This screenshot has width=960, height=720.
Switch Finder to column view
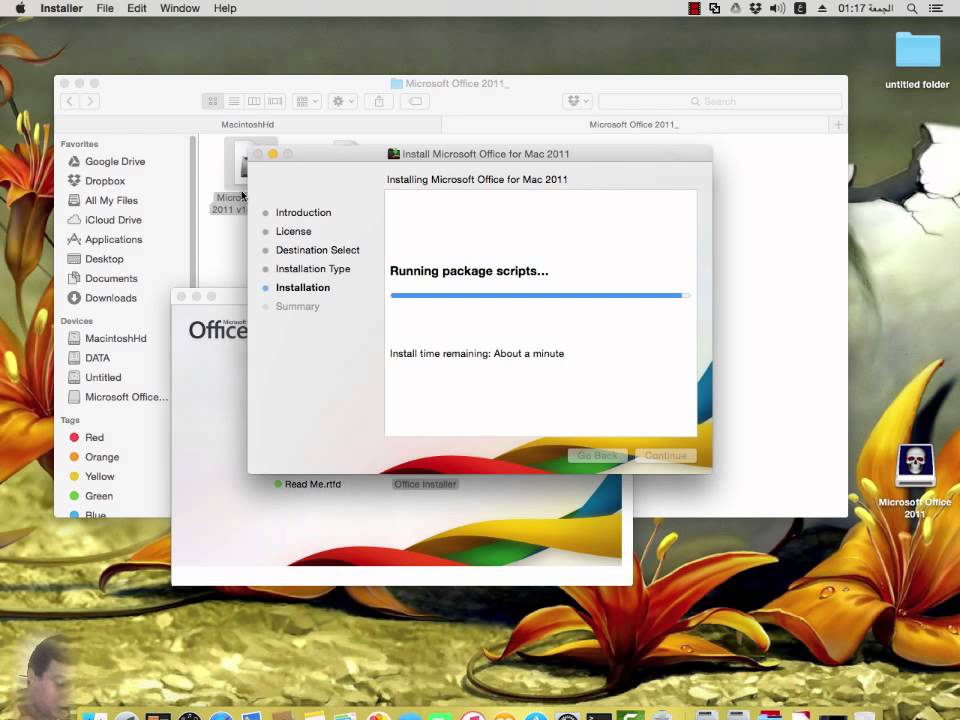tap(254, 101)
